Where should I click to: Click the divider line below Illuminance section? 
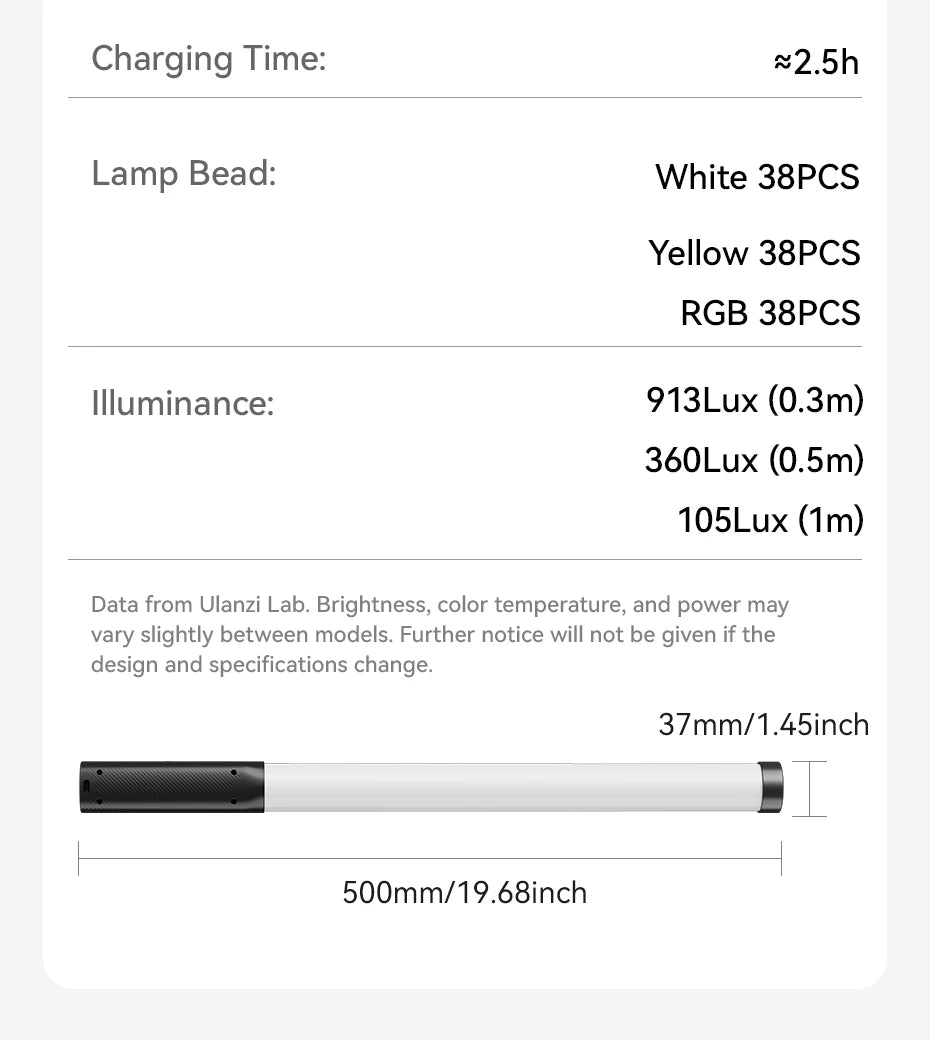(464, 559)
